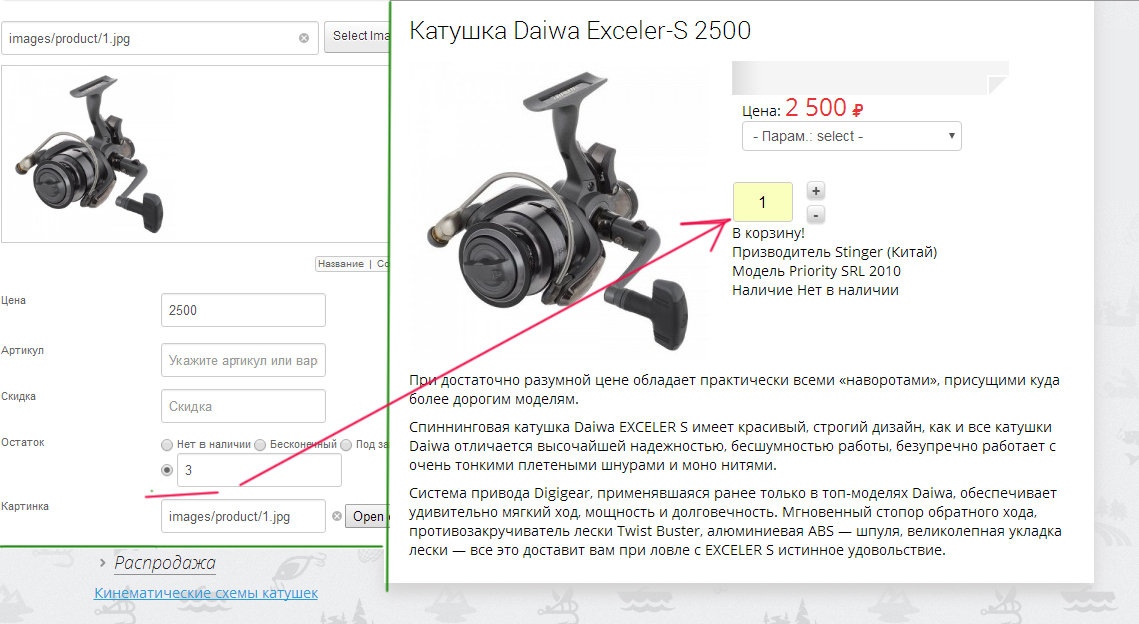The width and height of the screenshot is (1139, 624).
Task: Focus the Цена field with 2500
Action: click(243, 310)
